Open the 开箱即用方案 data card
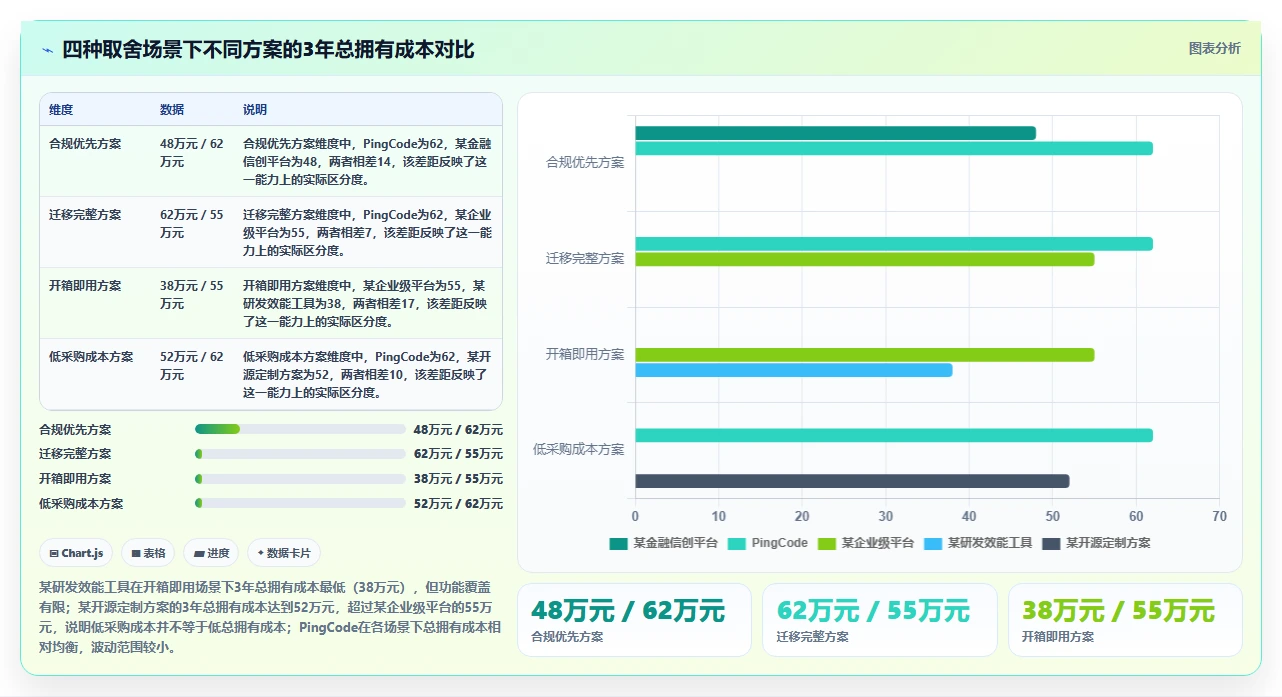Image resolution: width=1282 pixels, height=697 pixels. pyautogui.click(x=1125, y=620)
